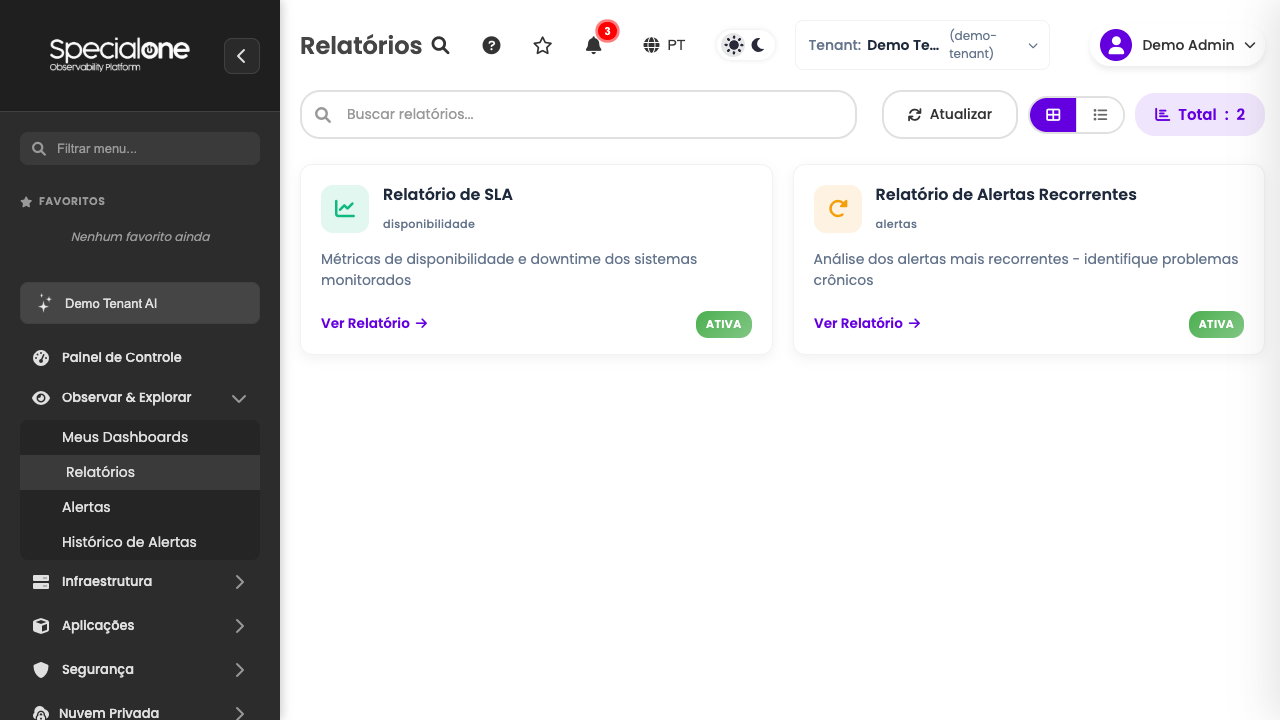1280x720 pixels.
Task: Open the help question mark icon
Action: click(491, 45)
